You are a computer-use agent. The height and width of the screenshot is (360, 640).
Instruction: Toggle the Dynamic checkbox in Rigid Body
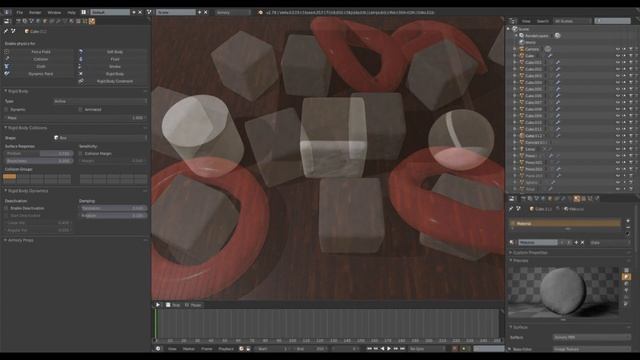(x=7, y=109)
